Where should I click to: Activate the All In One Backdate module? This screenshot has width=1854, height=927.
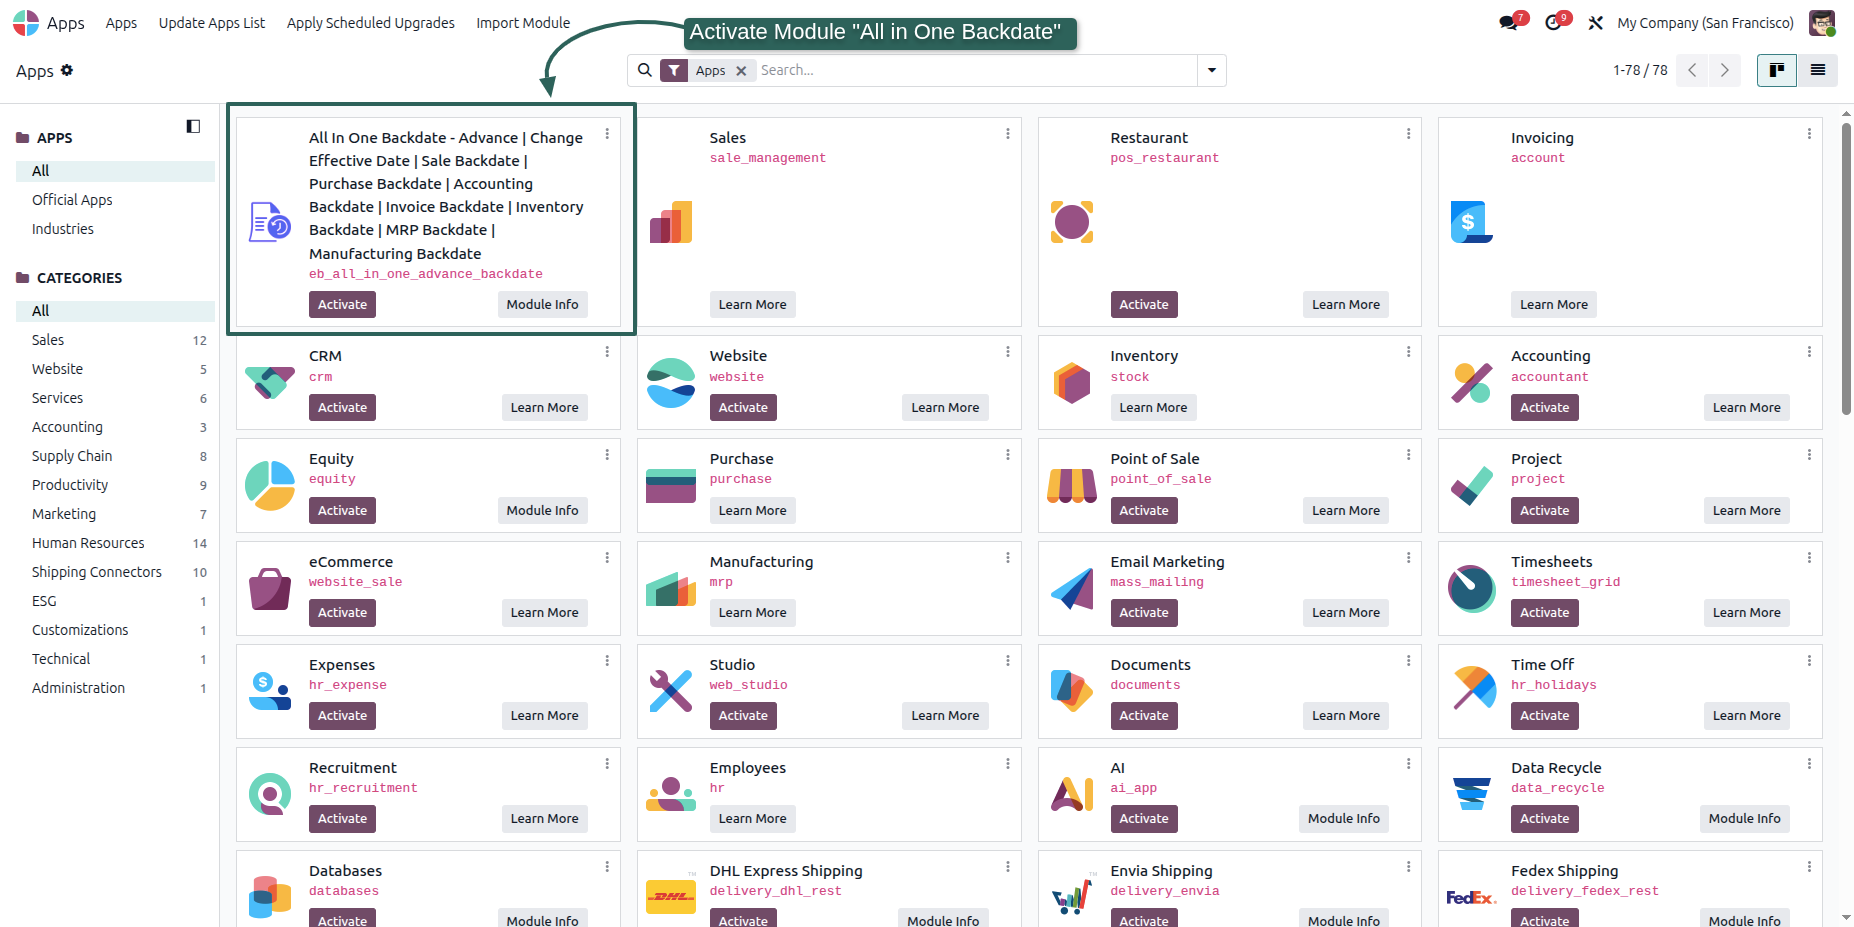pos(342,305)
